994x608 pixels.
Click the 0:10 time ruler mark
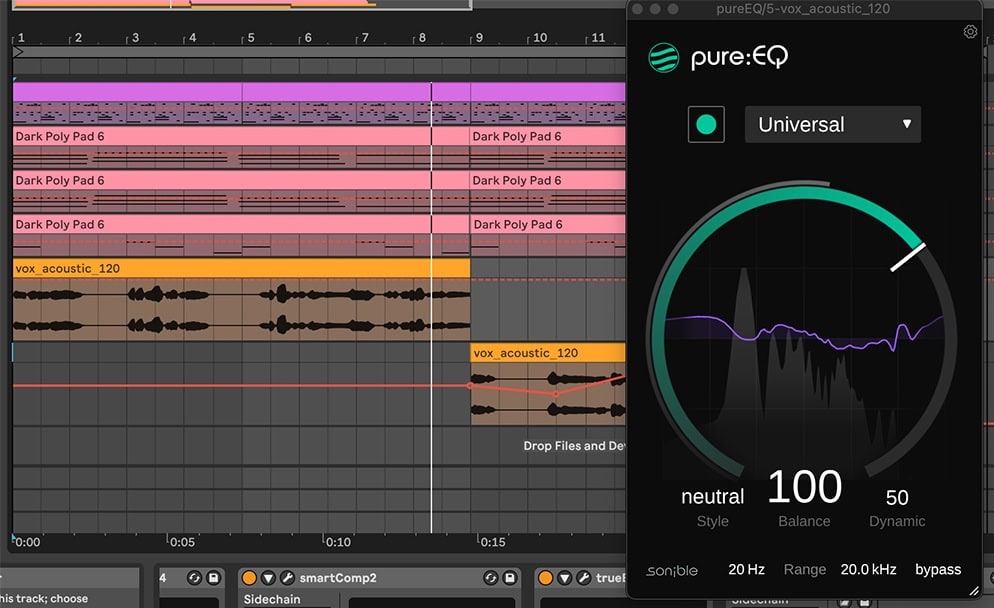point(338,542)
